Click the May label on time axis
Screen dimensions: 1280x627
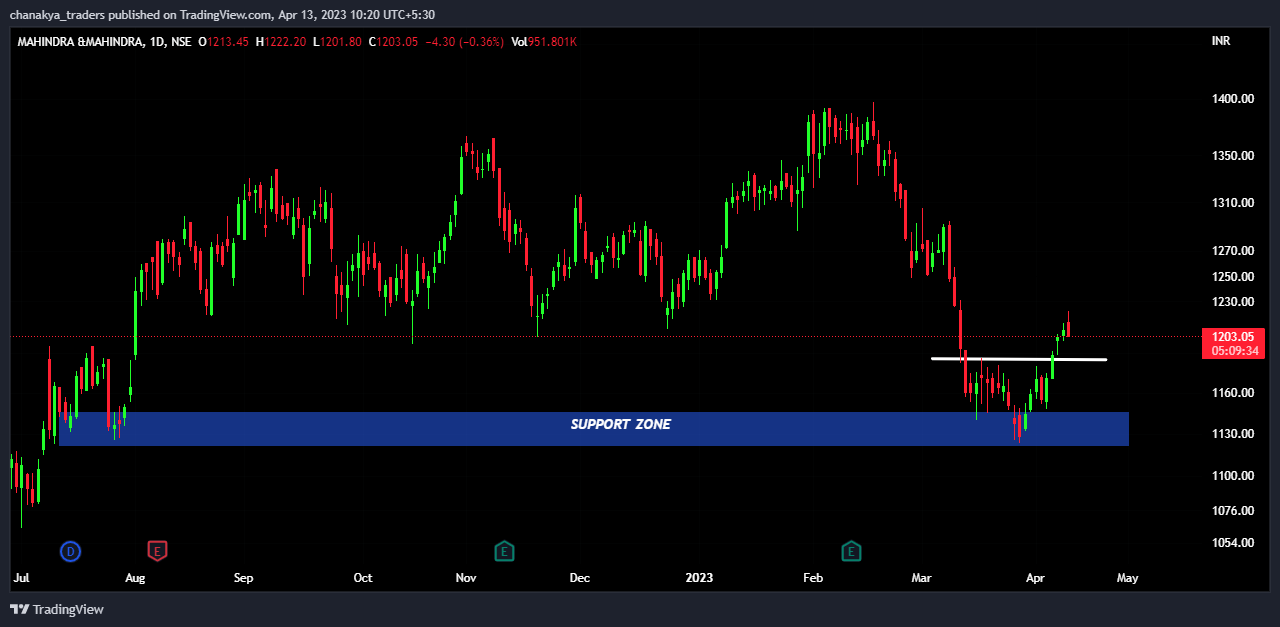click(x=1127, y=578)
